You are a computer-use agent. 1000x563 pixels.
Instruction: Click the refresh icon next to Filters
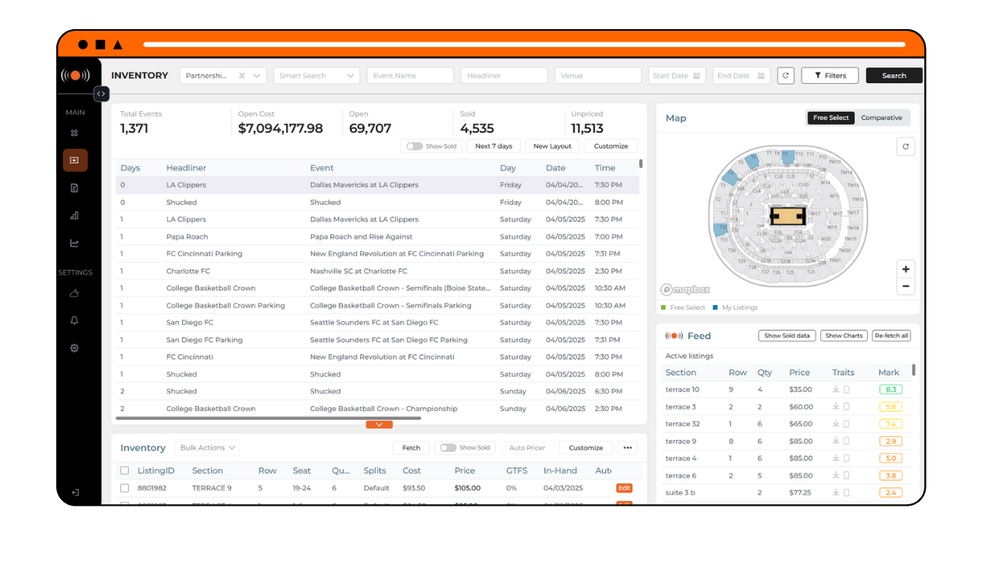786,75
